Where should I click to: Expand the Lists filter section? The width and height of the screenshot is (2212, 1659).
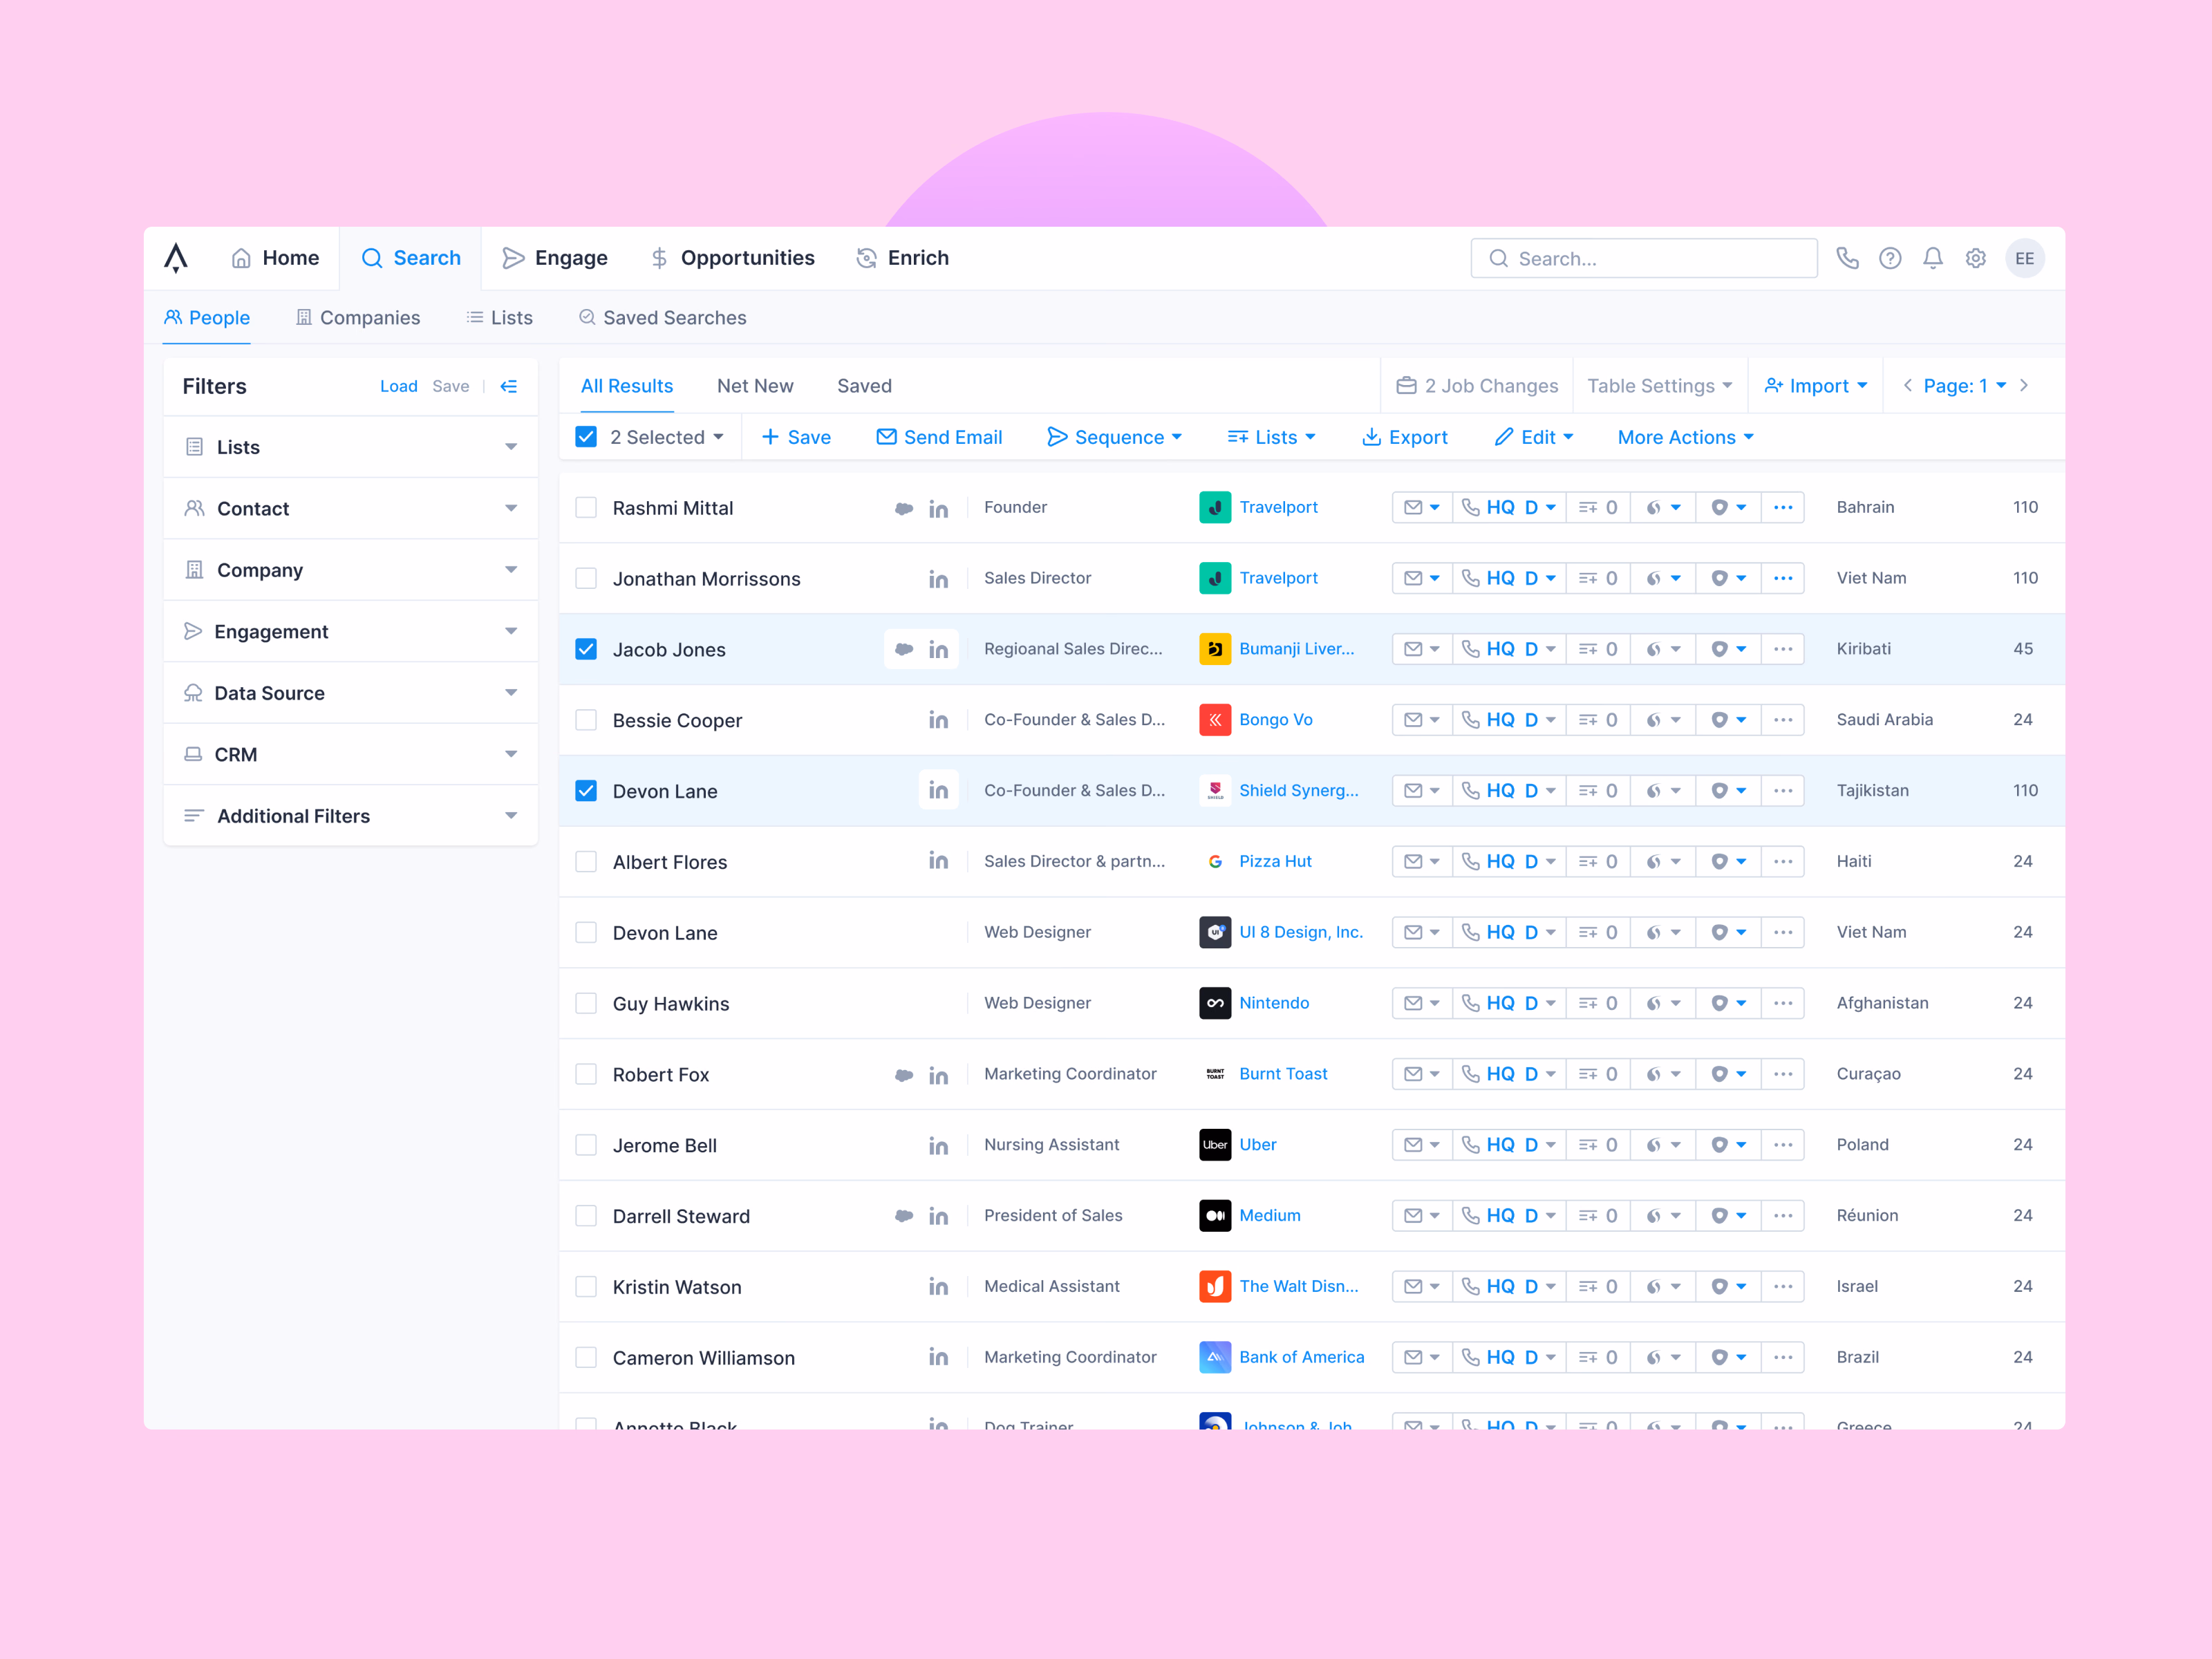350,447
